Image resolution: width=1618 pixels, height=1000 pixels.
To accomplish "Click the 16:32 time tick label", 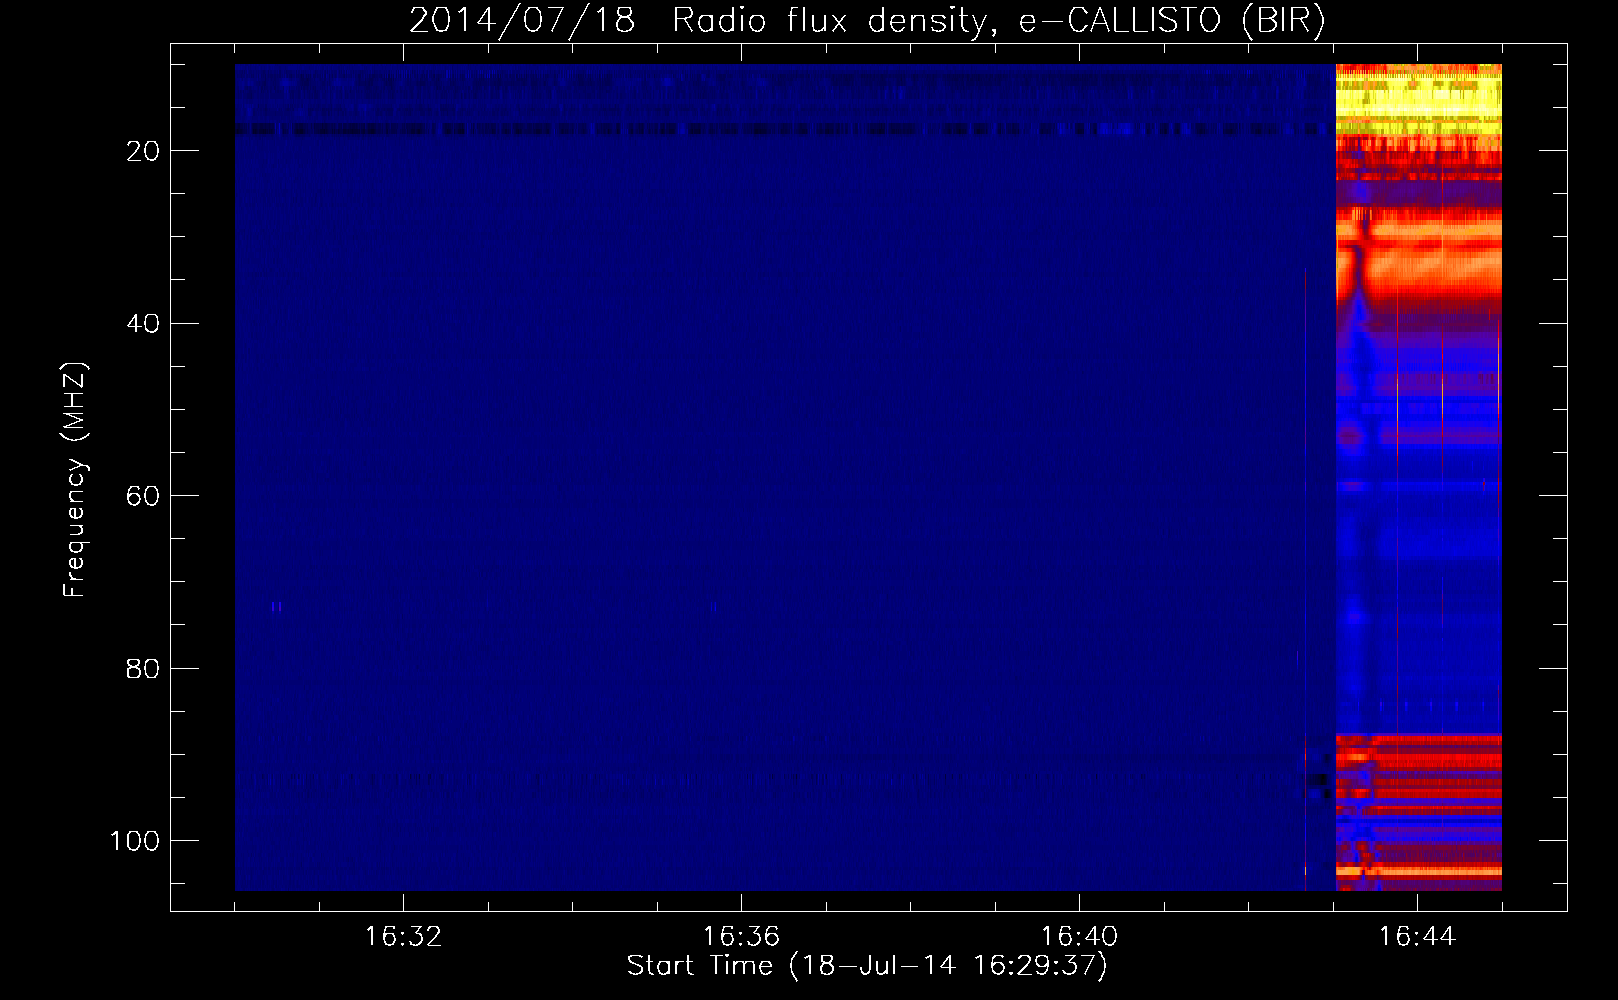I will click(403, 937).
